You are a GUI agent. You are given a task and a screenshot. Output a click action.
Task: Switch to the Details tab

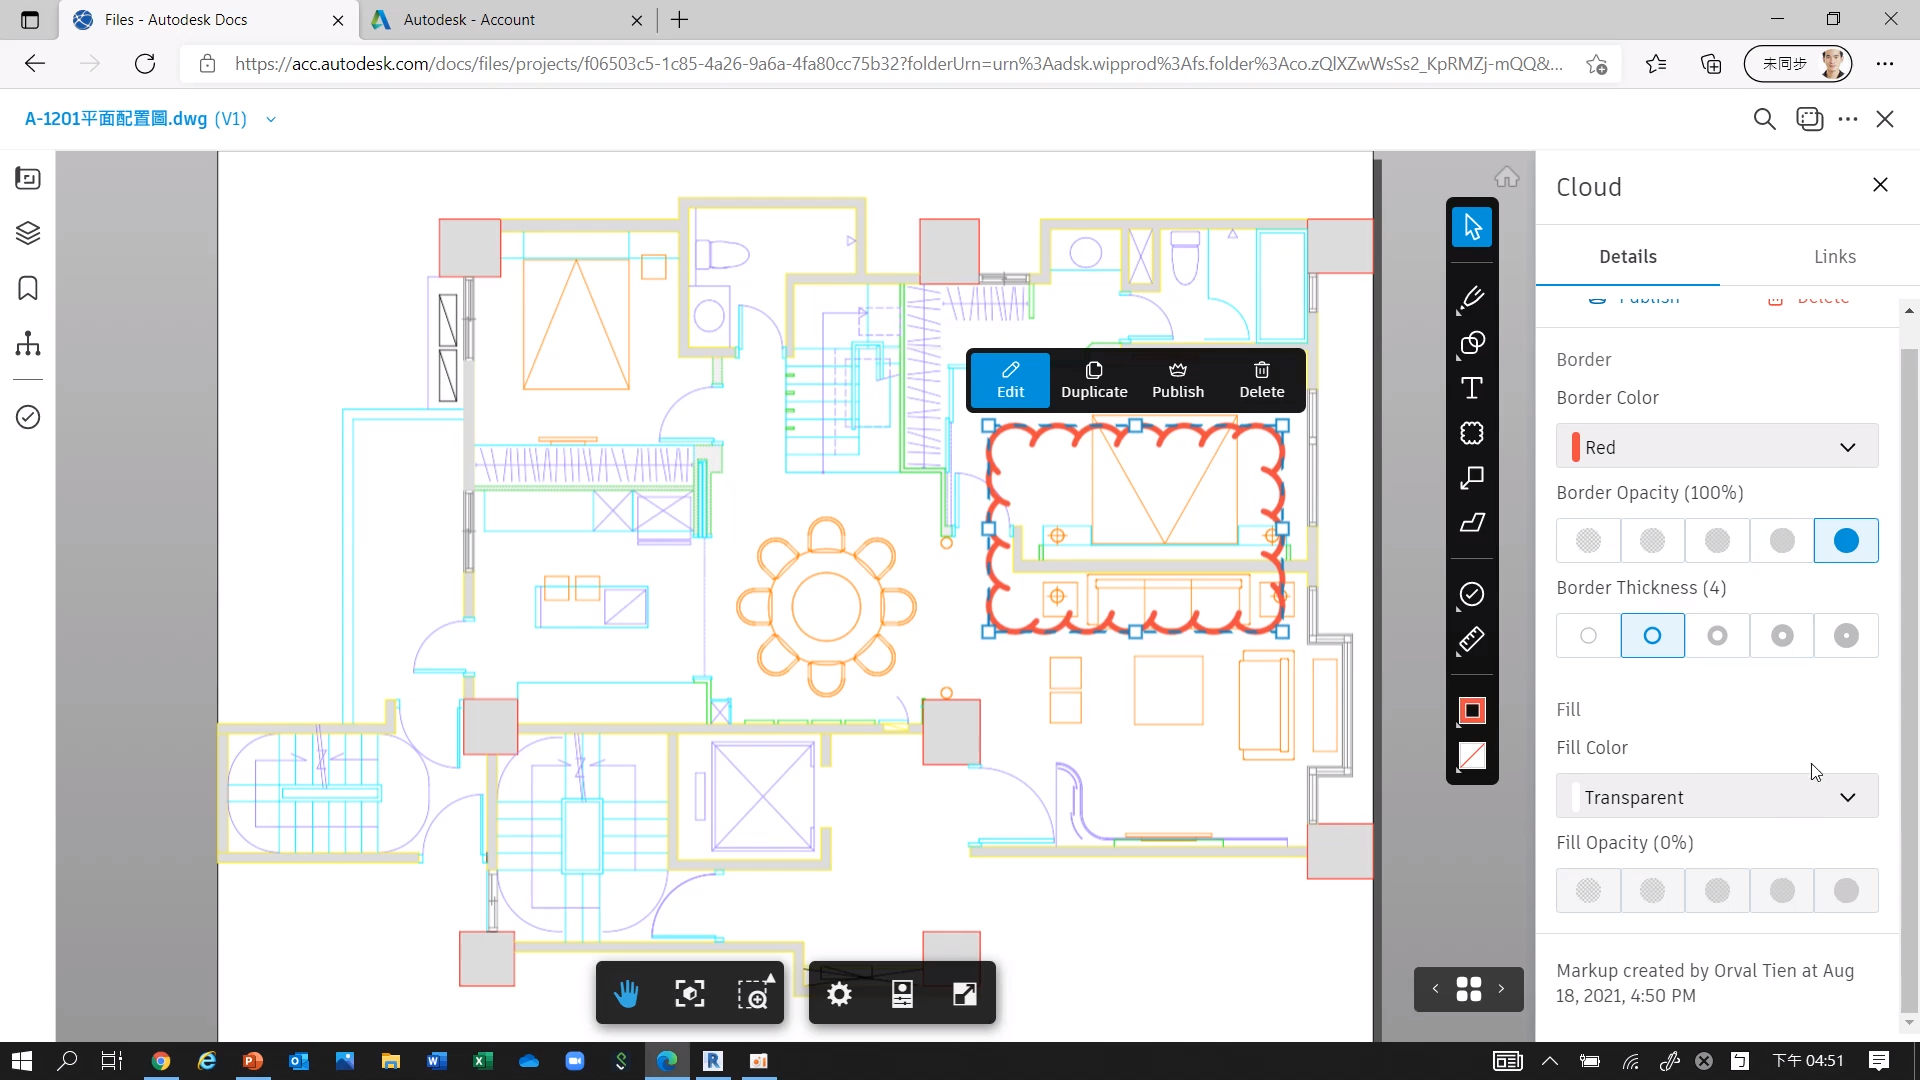(1627, 257)
